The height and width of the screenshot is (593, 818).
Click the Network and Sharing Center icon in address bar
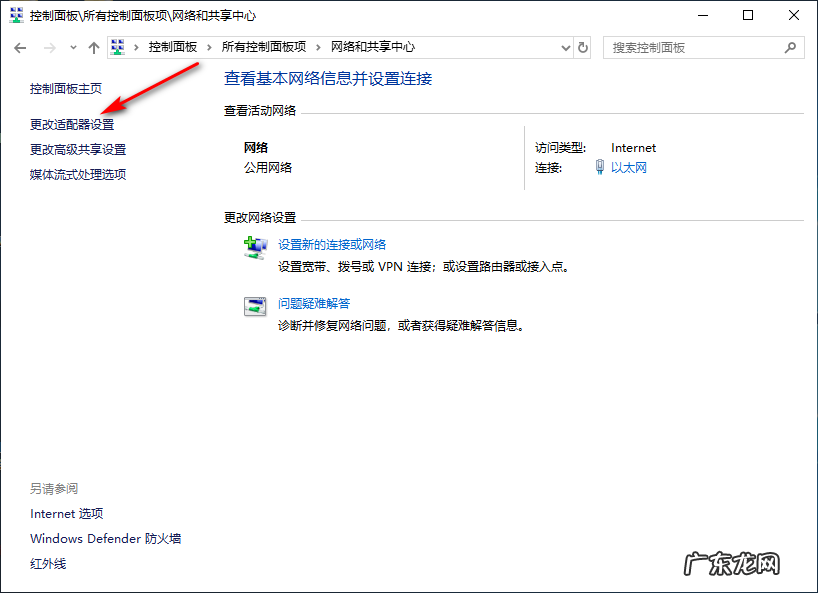tap(117, 46)
